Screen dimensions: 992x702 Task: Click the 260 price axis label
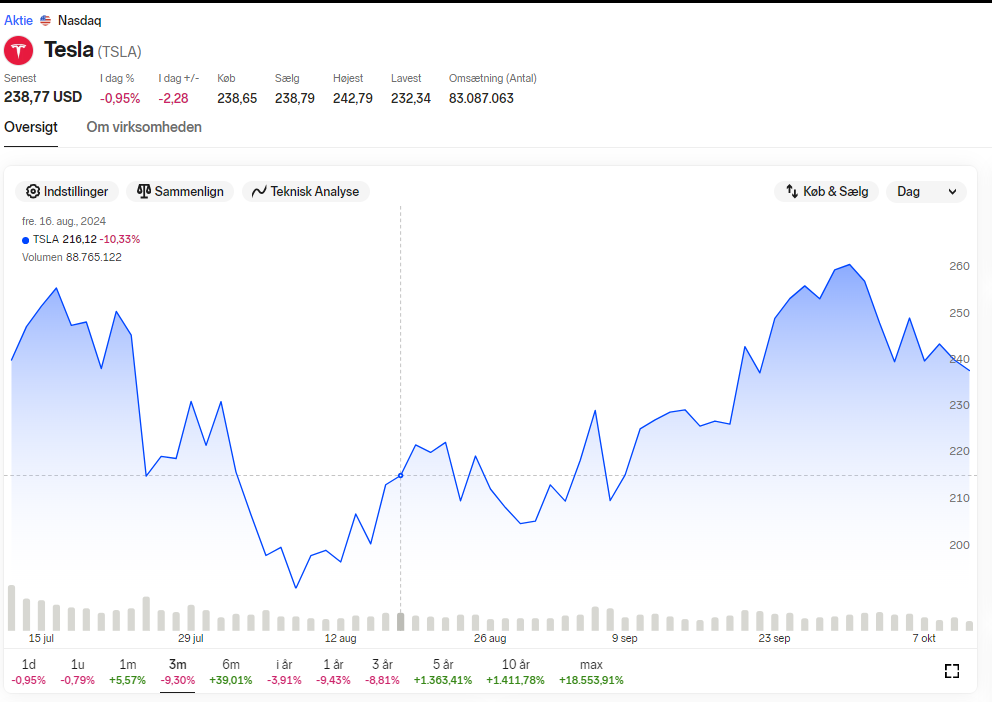point(959,266)
